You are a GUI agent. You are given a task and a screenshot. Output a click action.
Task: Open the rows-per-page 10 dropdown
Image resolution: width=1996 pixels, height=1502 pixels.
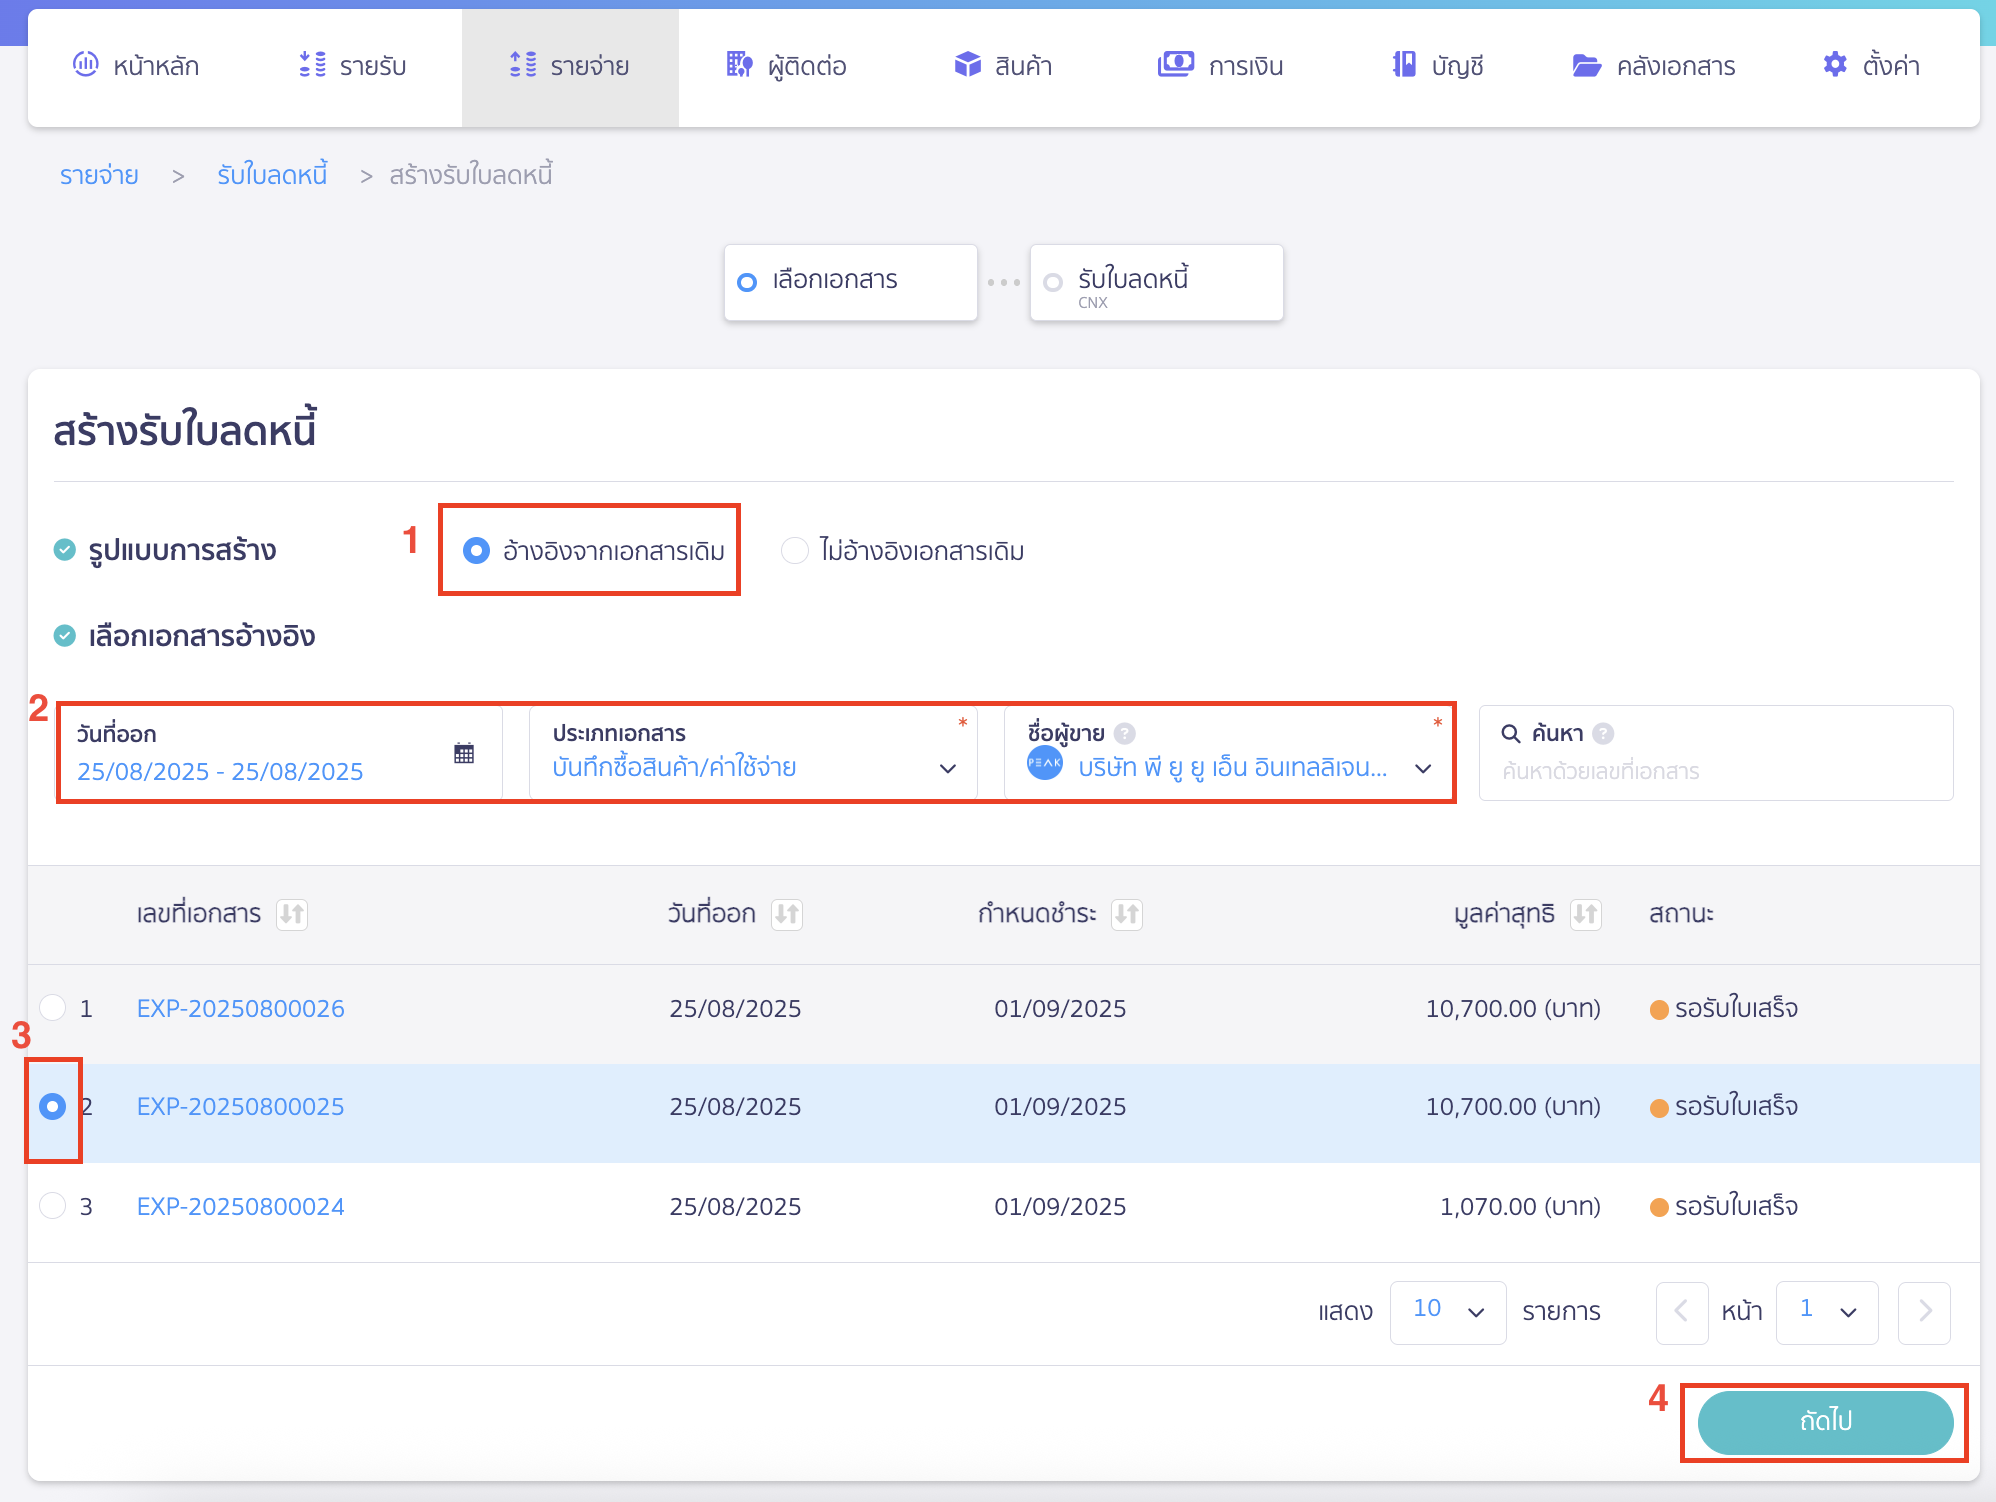[1447, 1311]
